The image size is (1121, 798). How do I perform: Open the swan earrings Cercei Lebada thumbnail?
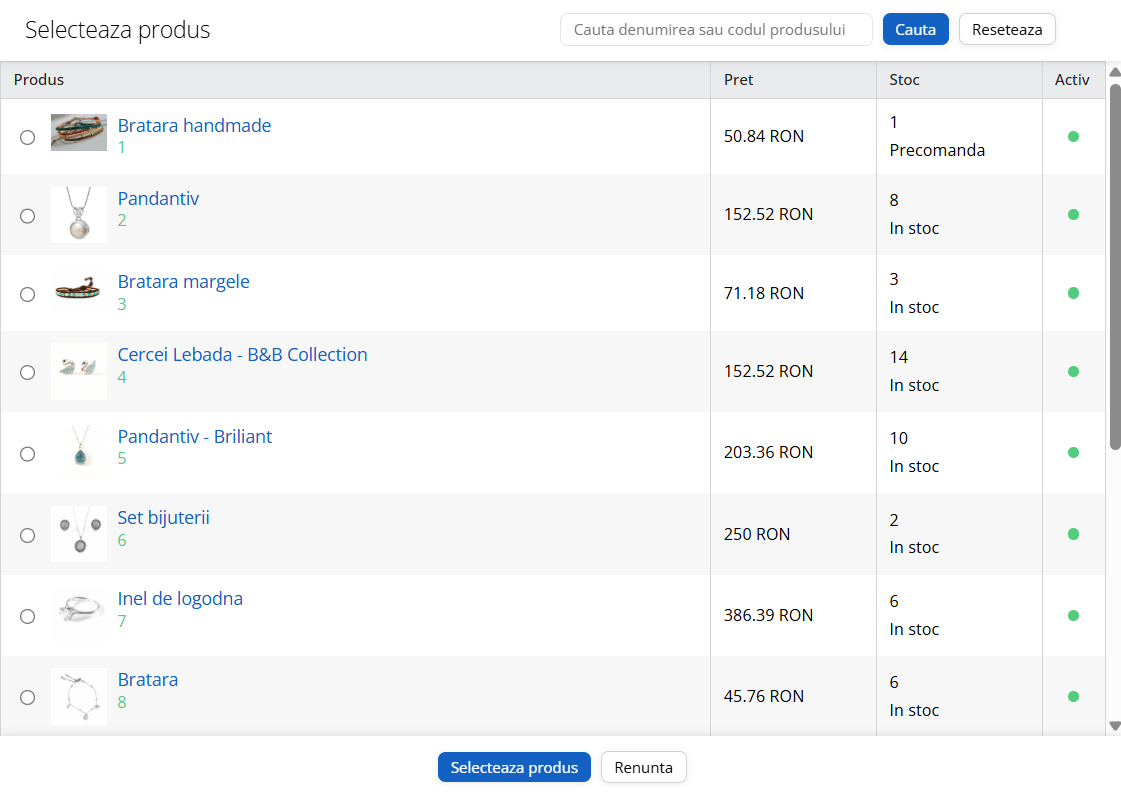point(79,371)
